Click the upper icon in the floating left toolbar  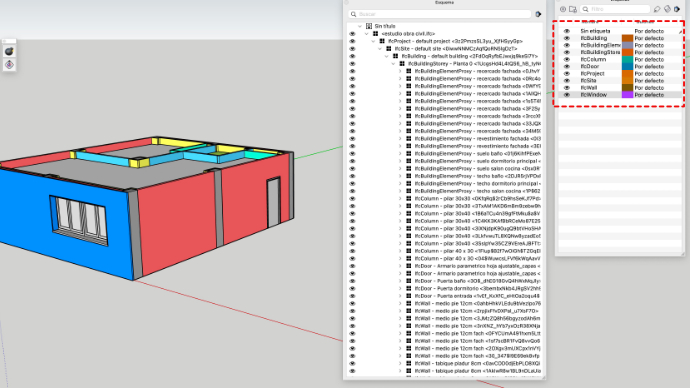(9, 51)
